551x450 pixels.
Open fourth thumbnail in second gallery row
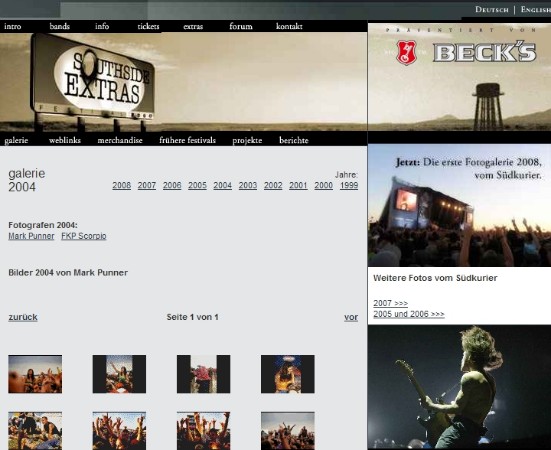(288, 431)
